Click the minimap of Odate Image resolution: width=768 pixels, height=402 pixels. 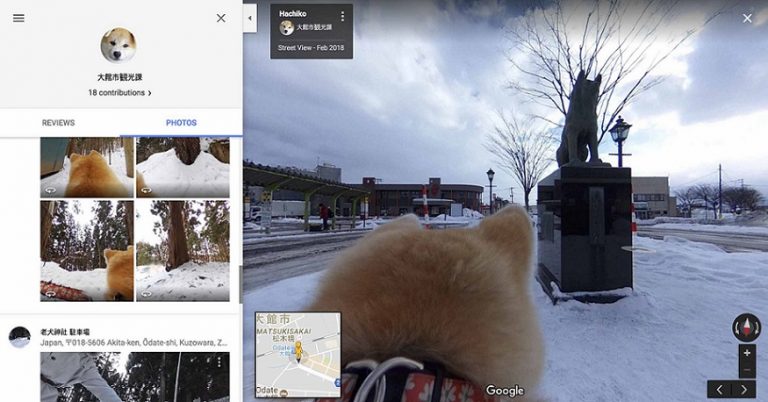[297, 355]
